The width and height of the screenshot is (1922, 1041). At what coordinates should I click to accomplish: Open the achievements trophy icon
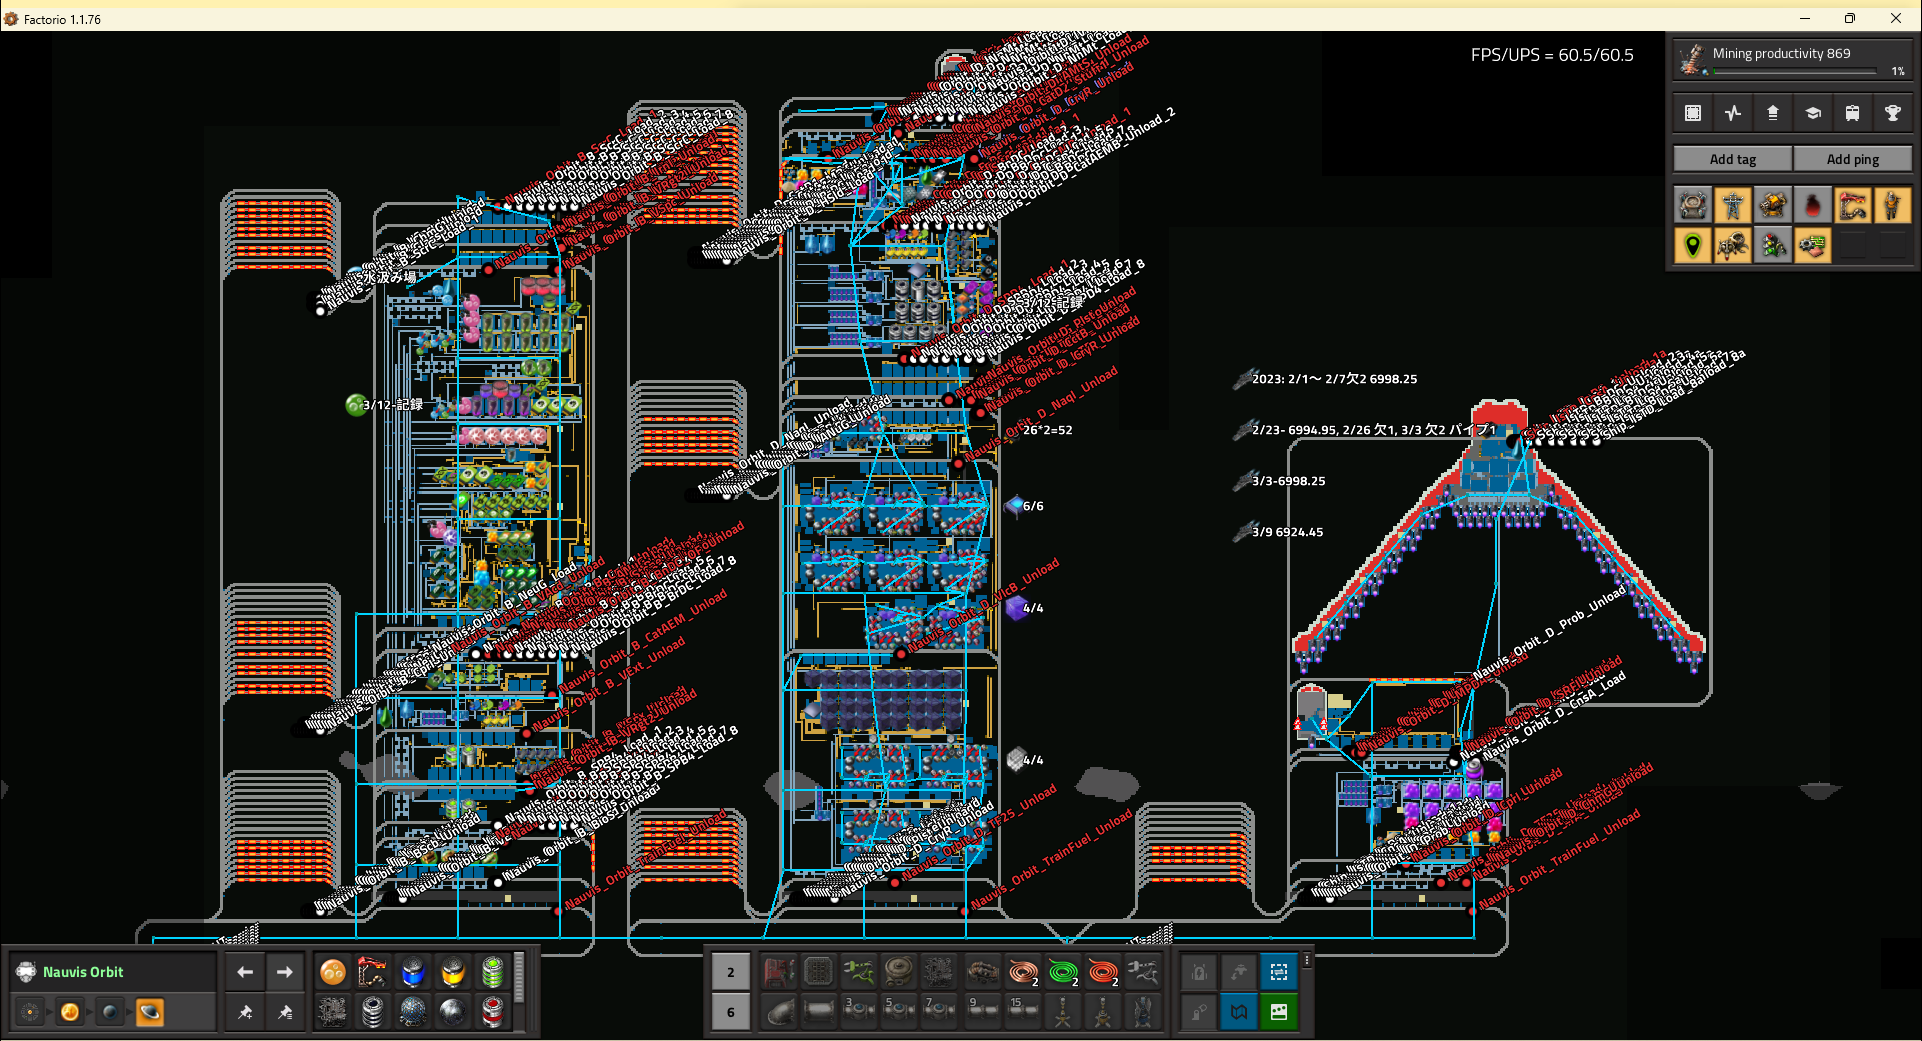click(x=1892, y=113)
